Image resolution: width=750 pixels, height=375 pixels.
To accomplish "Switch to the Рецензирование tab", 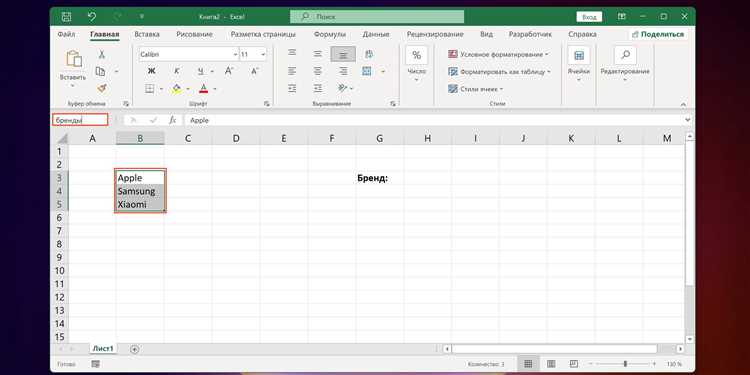I will (435, 34).
